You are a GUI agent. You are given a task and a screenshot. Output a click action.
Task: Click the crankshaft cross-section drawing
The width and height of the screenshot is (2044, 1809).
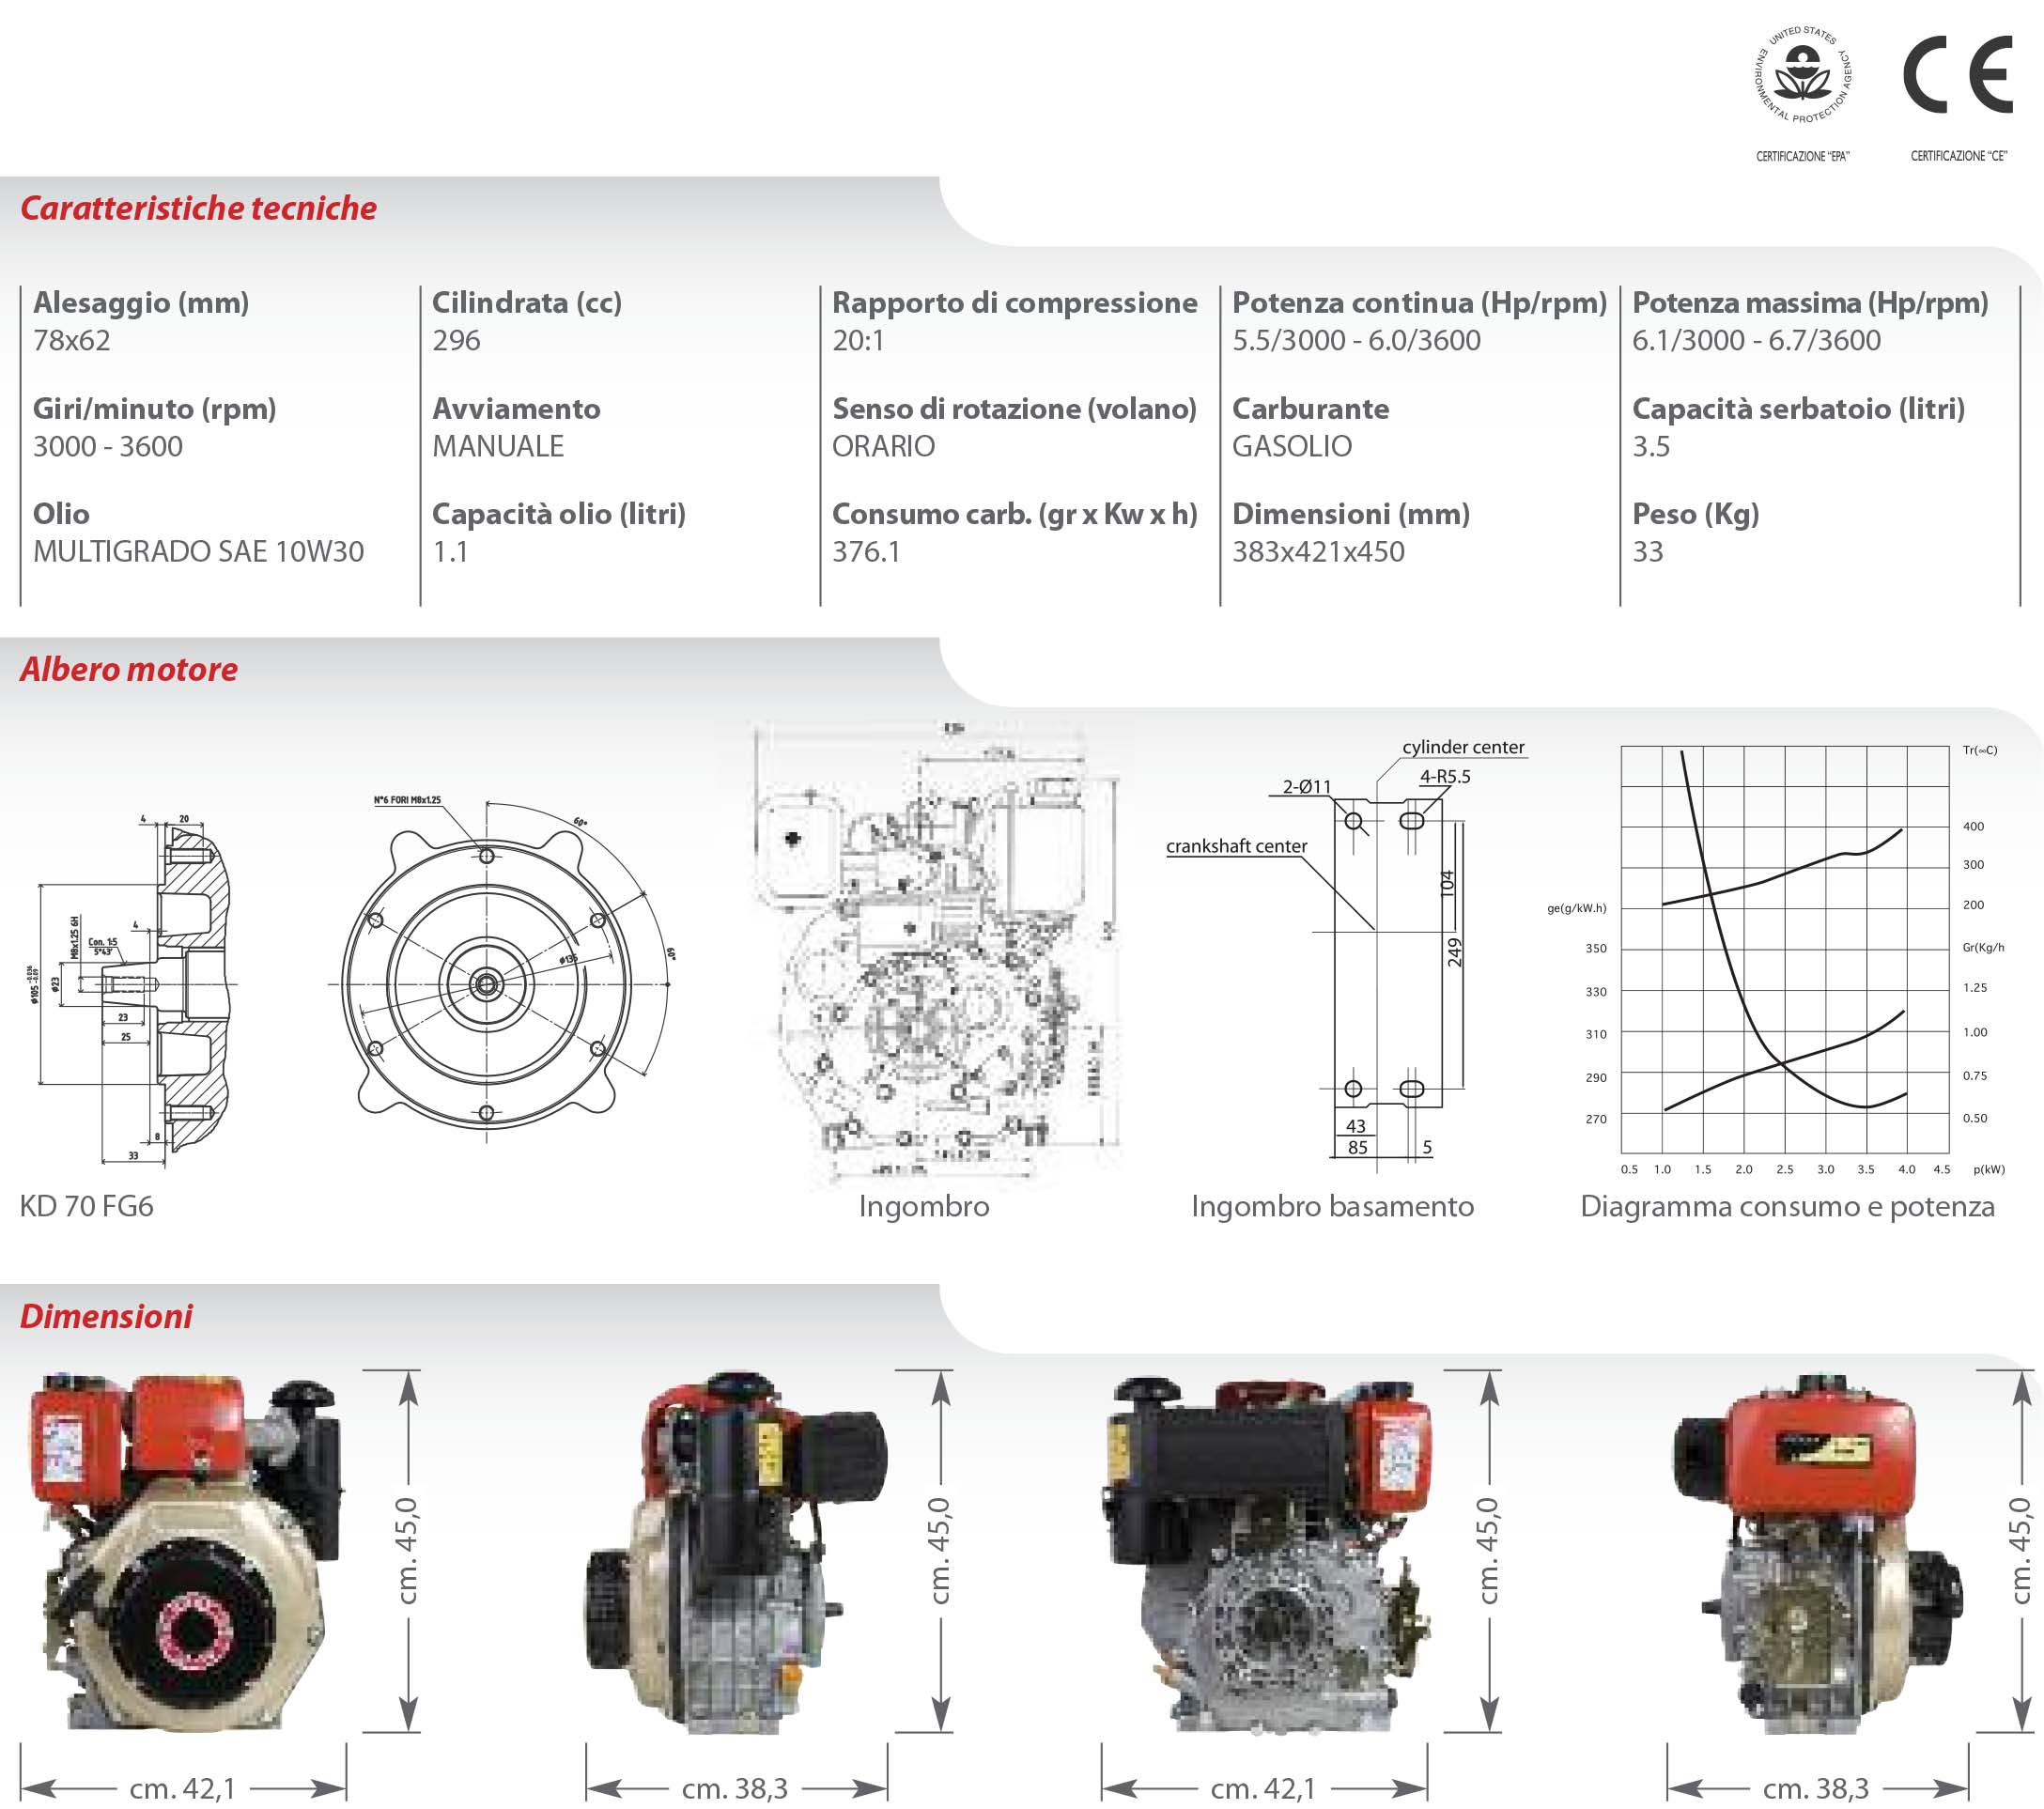135,988
